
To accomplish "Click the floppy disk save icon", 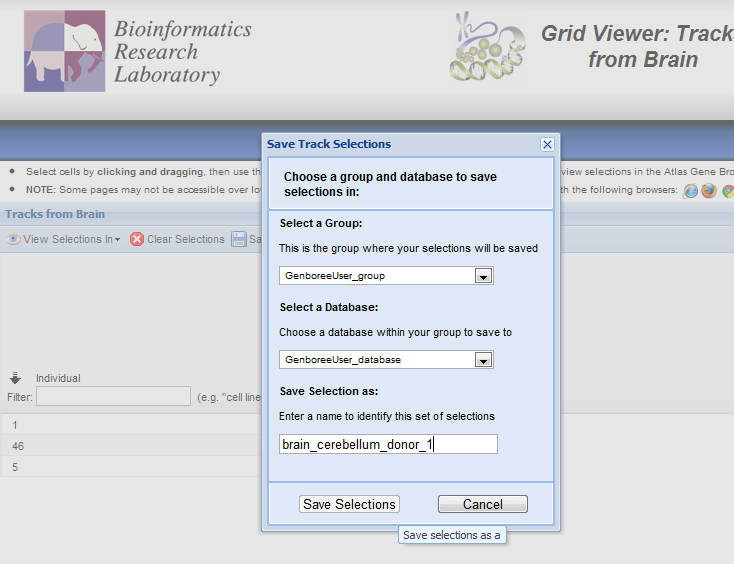I will click(239, 239).
